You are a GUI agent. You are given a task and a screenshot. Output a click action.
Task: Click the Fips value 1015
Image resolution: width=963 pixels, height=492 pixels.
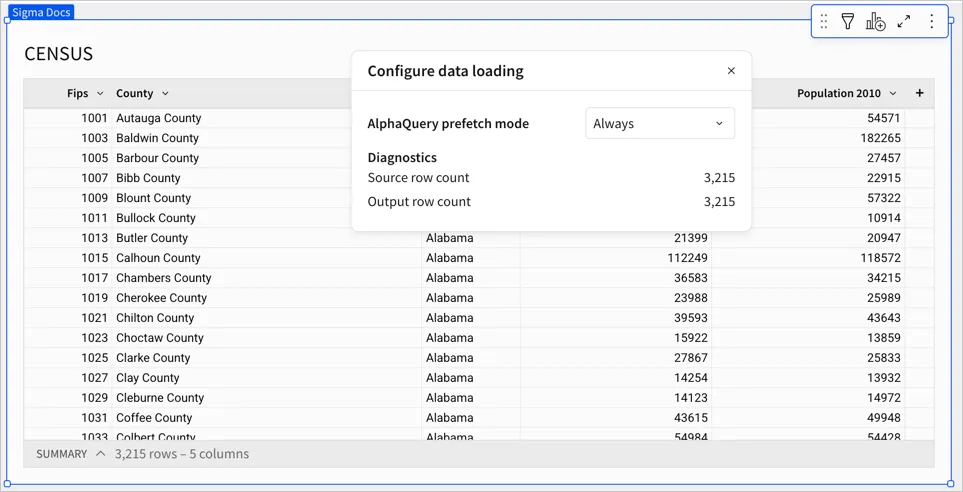pyautogui.click(x=95, y=258)
